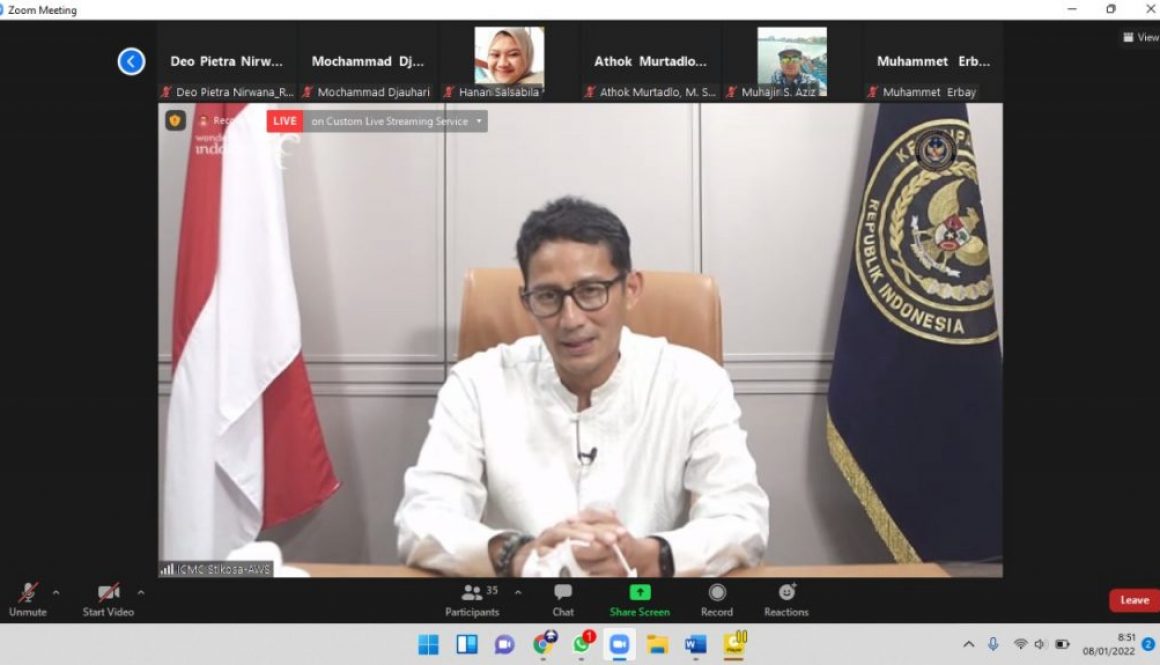This screenshot has height=665, width=1160.
Task: Click the meeting security shield icon
Action: coord(175,120)
